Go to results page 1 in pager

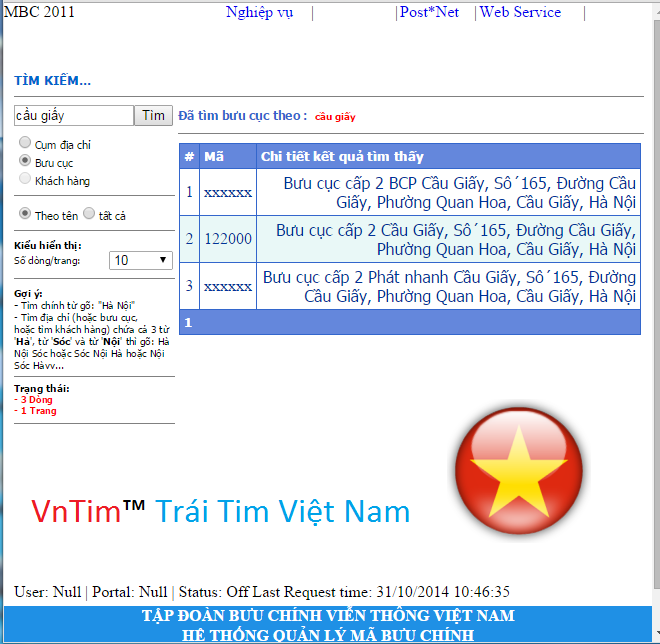pyautogui.click(x=188, y=323)
